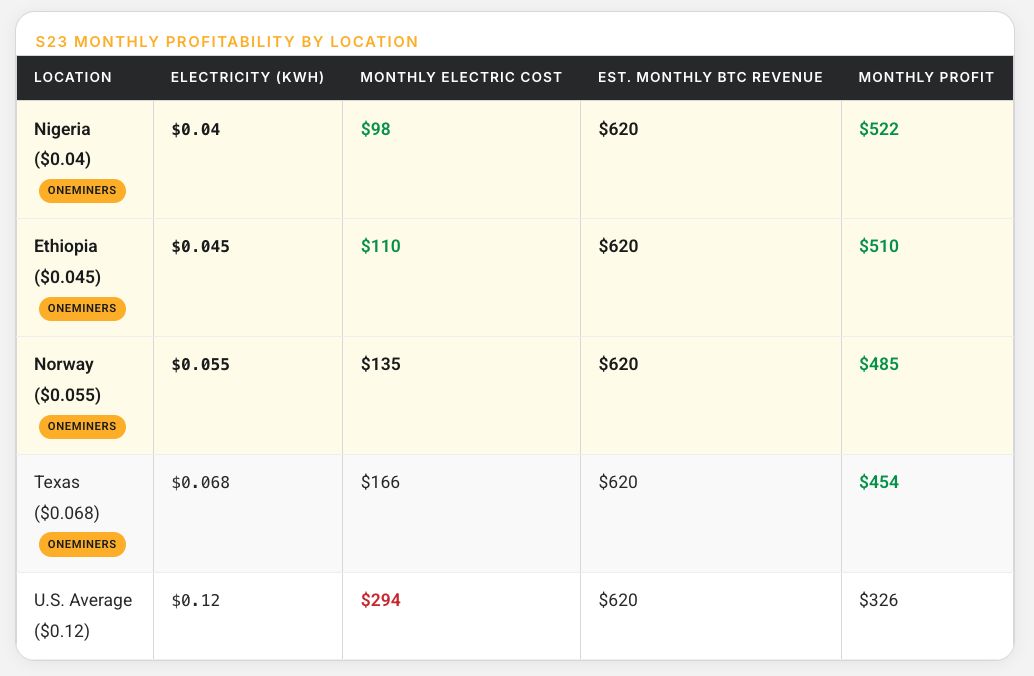Click the Monthly Profit column header

(x=926, y=78)
